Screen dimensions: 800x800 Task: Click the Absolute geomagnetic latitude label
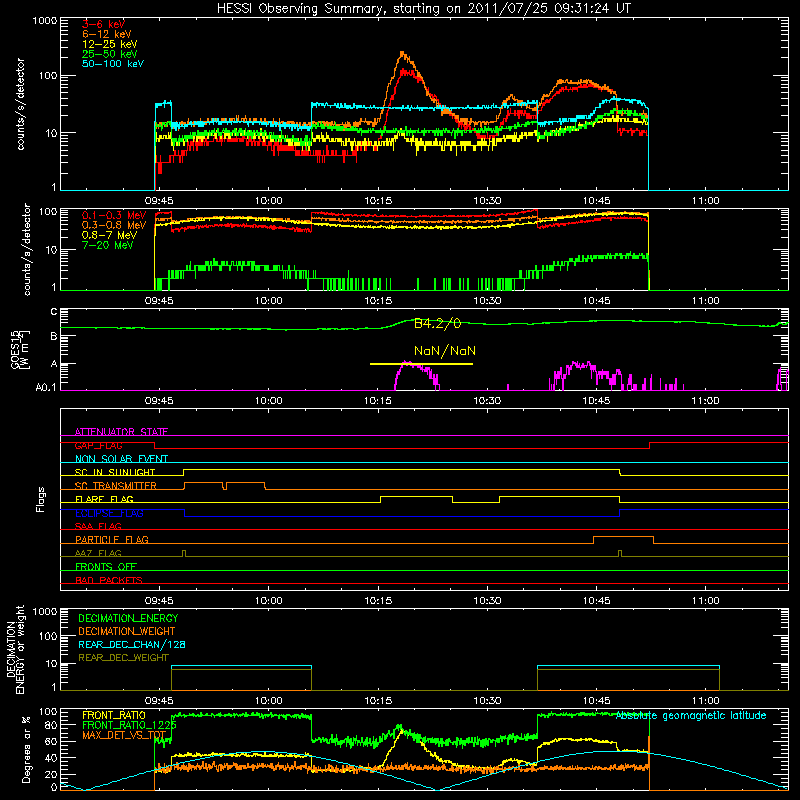click(x=691, y=716)
